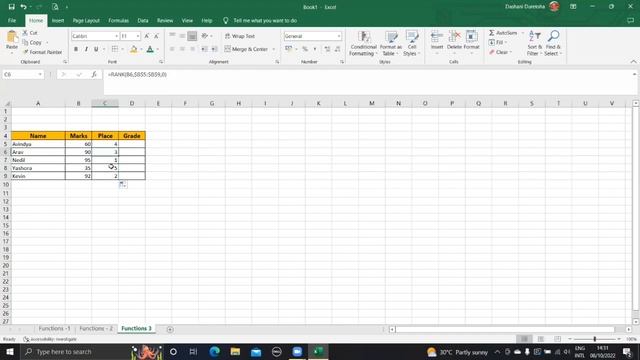Switch to the Formulas ribbon tab
The height and width of the screenshot is (360, 640).
pos(118,20)
